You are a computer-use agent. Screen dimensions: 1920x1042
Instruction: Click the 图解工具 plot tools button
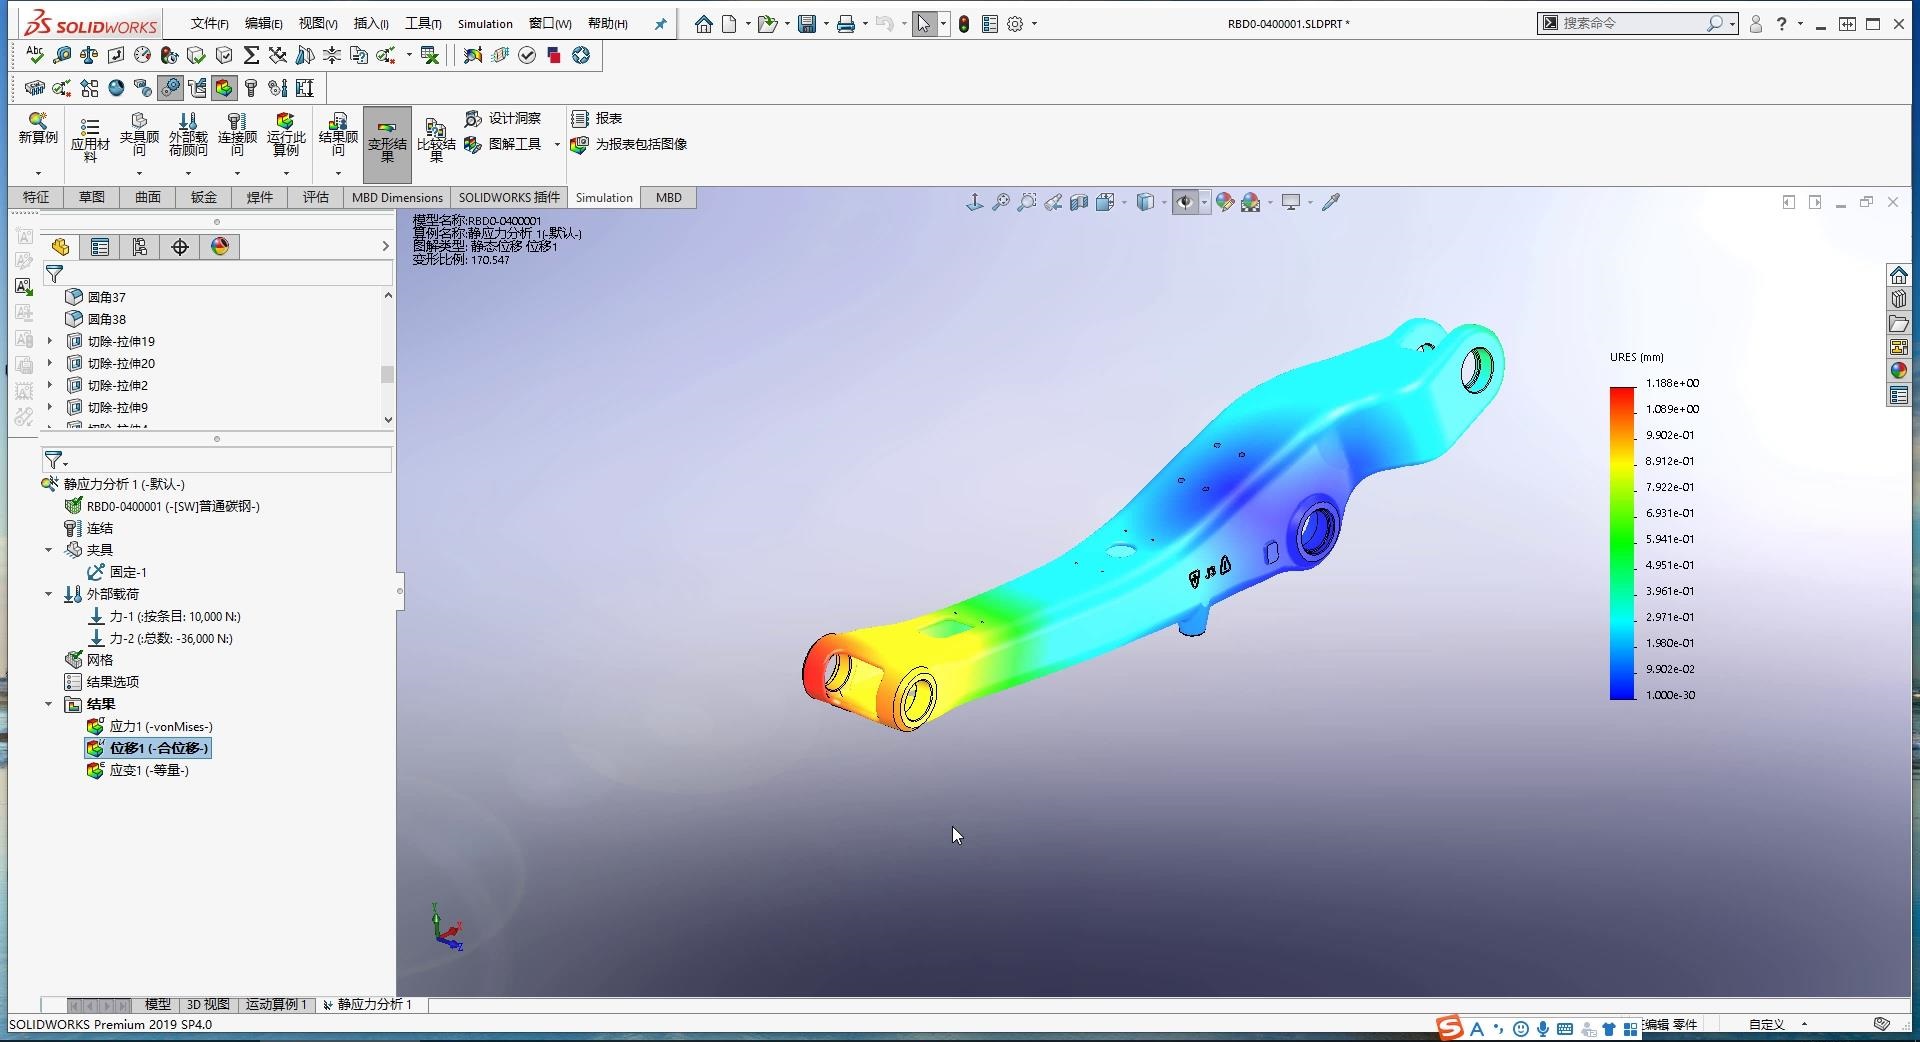(503, 144)
